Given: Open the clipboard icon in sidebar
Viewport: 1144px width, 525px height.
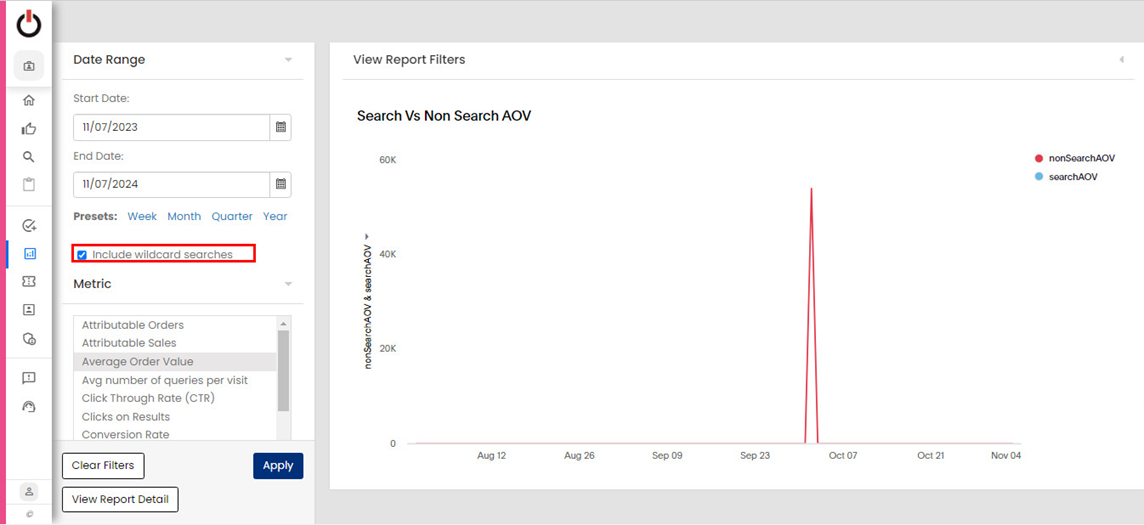Looking at the screenshot, I should (x=29, y=185).
